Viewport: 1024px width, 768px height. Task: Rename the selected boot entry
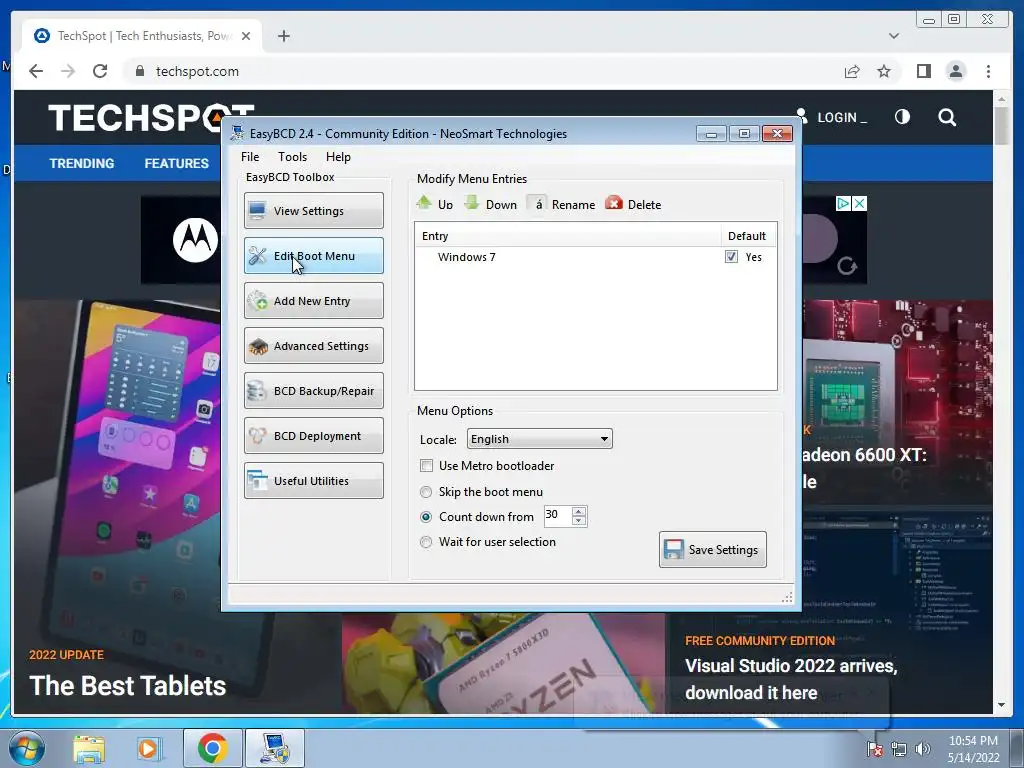562,204
